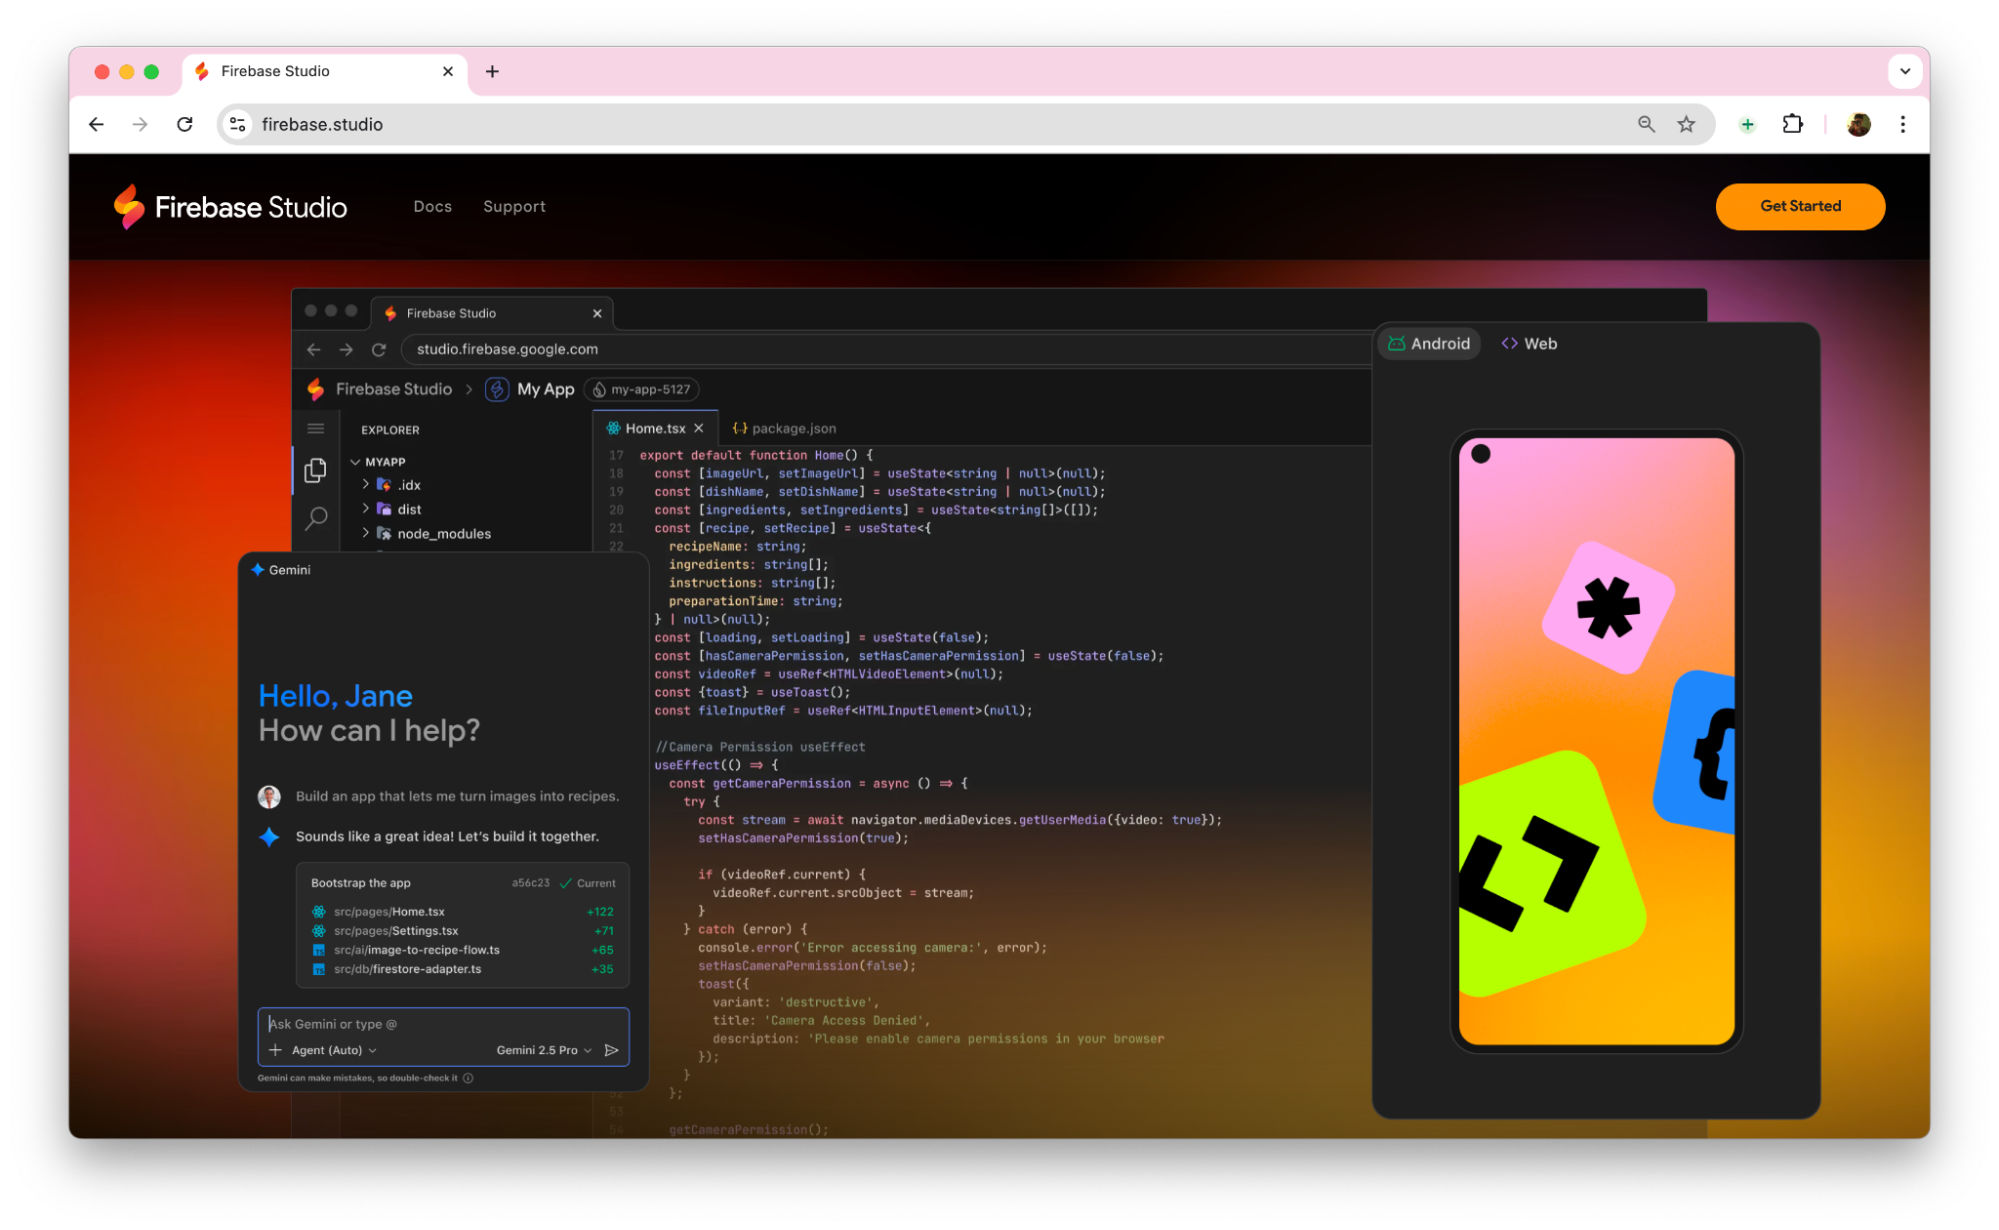Open the Docs link
Image resolution: width=1999 pixels, height=1230 pixels.
coord(433,206)
